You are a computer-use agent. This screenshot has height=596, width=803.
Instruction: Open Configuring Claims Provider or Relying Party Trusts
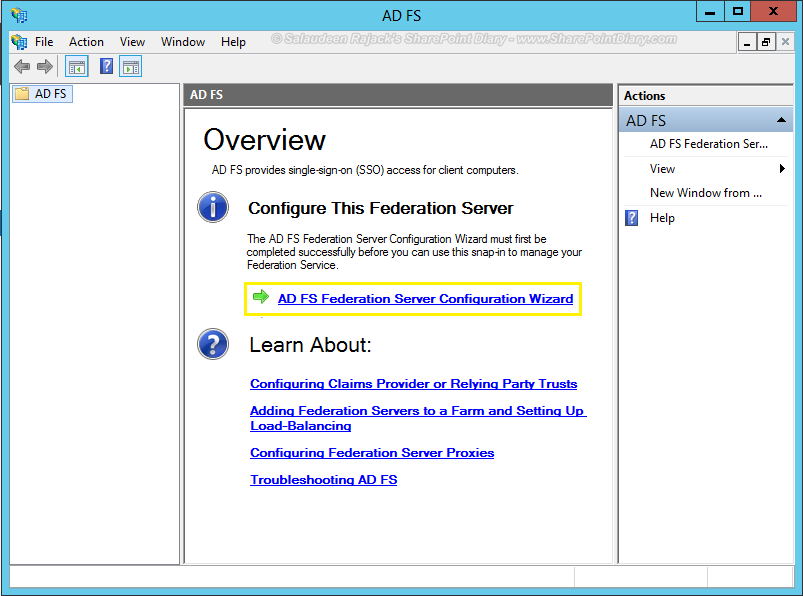coord(413,384)
